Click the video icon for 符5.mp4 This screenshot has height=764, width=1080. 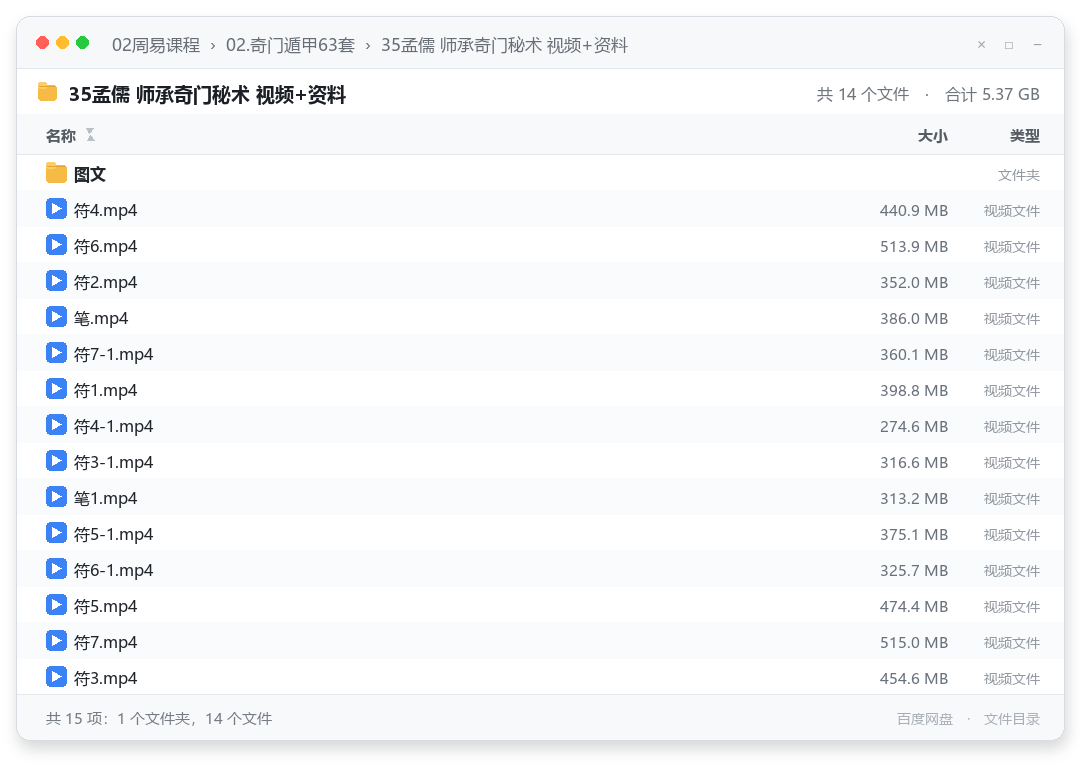(x=56, y=605)
